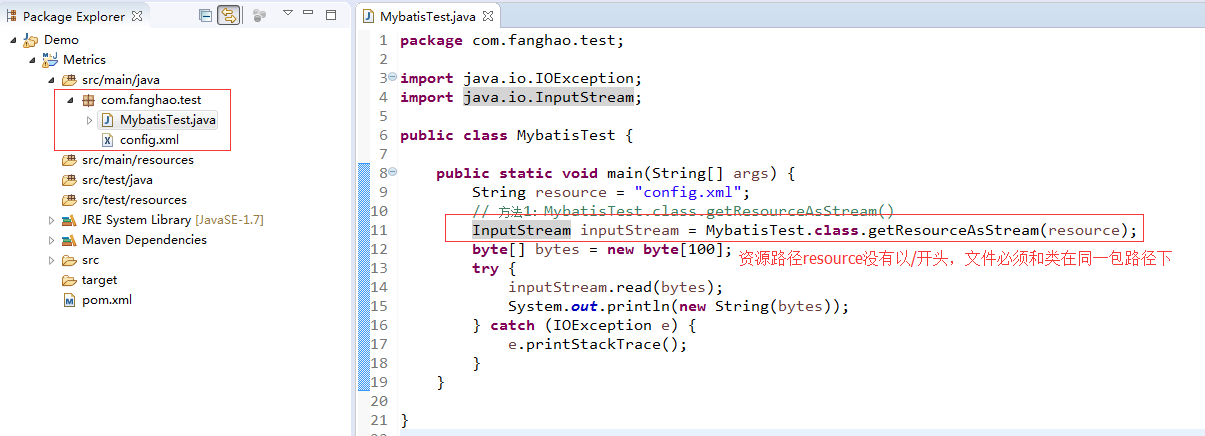This screenshot has height=436, width=1205.
Task: Toggle Link with Editor button
Action: [x=229, y=15]
